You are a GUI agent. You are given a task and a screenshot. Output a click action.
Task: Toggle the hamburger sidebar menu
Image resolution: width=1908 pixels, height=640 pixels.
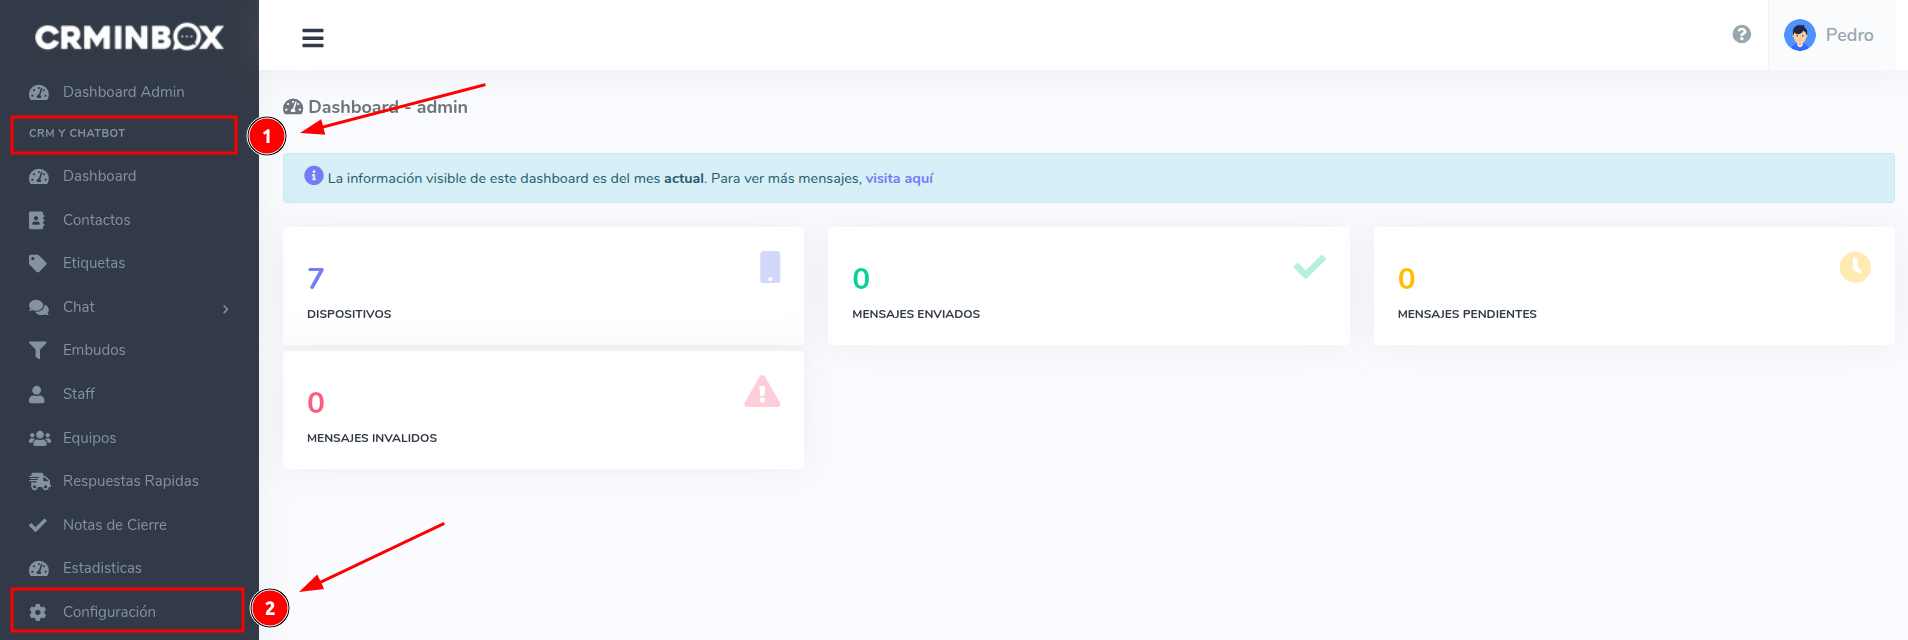point(313,38)
